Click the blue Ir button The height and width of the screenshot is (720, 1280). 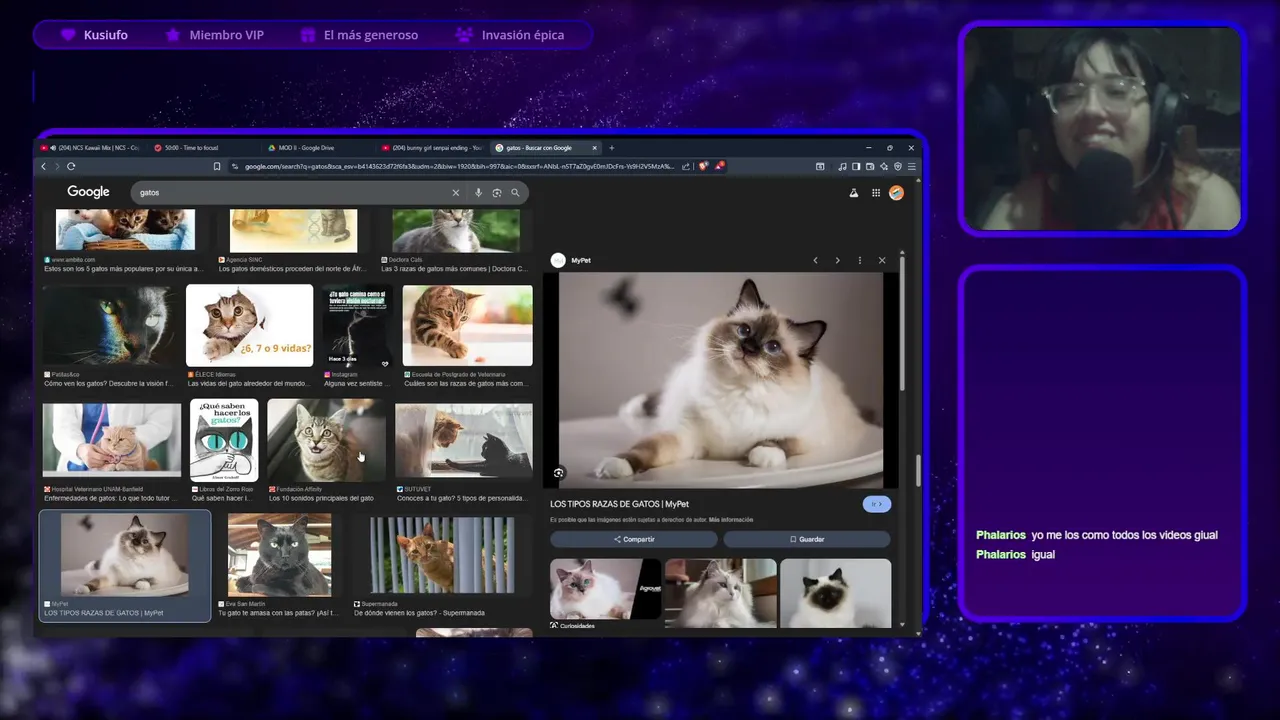[x=877, y=504]
